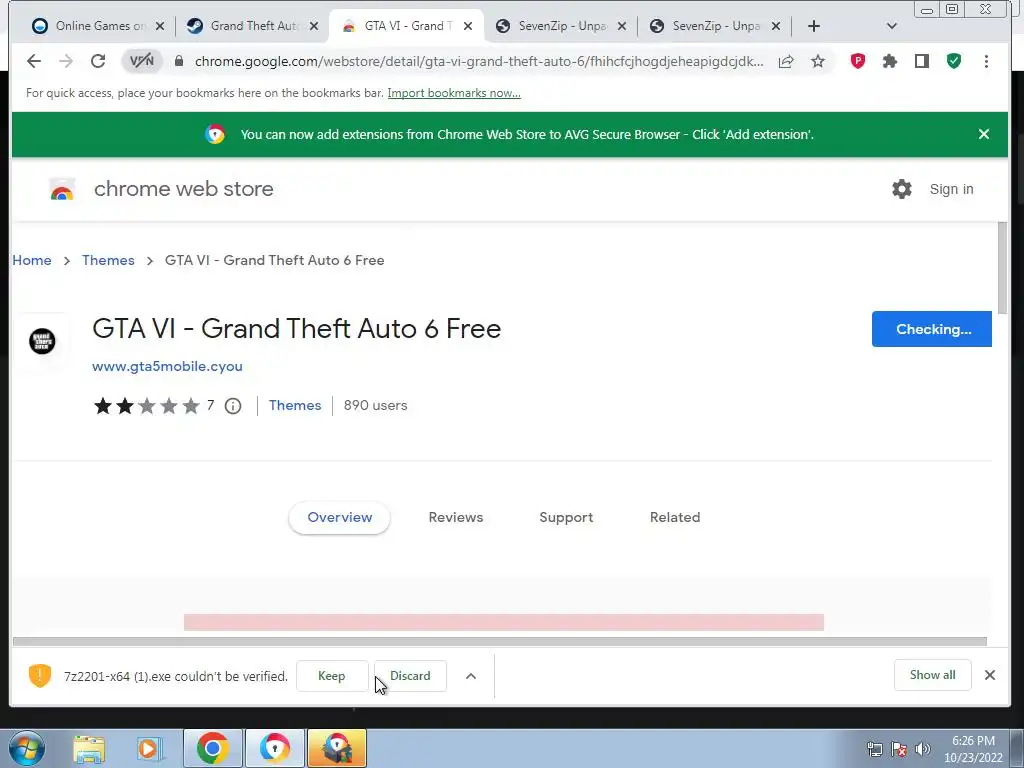Select the Support tab
This screenshot has width=1024, height=768.
pyautogui.click(x=566, y=517)
